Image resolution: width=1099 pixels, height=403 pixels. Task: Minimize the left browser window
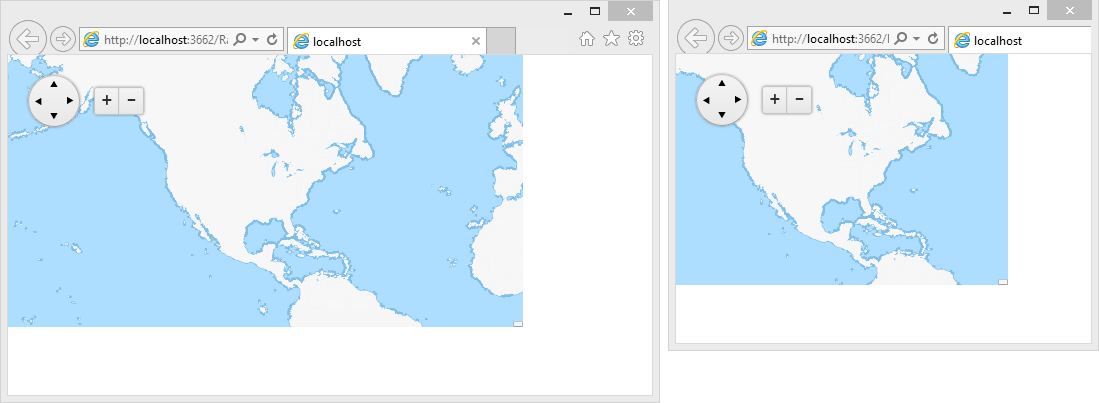pyautogui.click(x=568, y=12)
